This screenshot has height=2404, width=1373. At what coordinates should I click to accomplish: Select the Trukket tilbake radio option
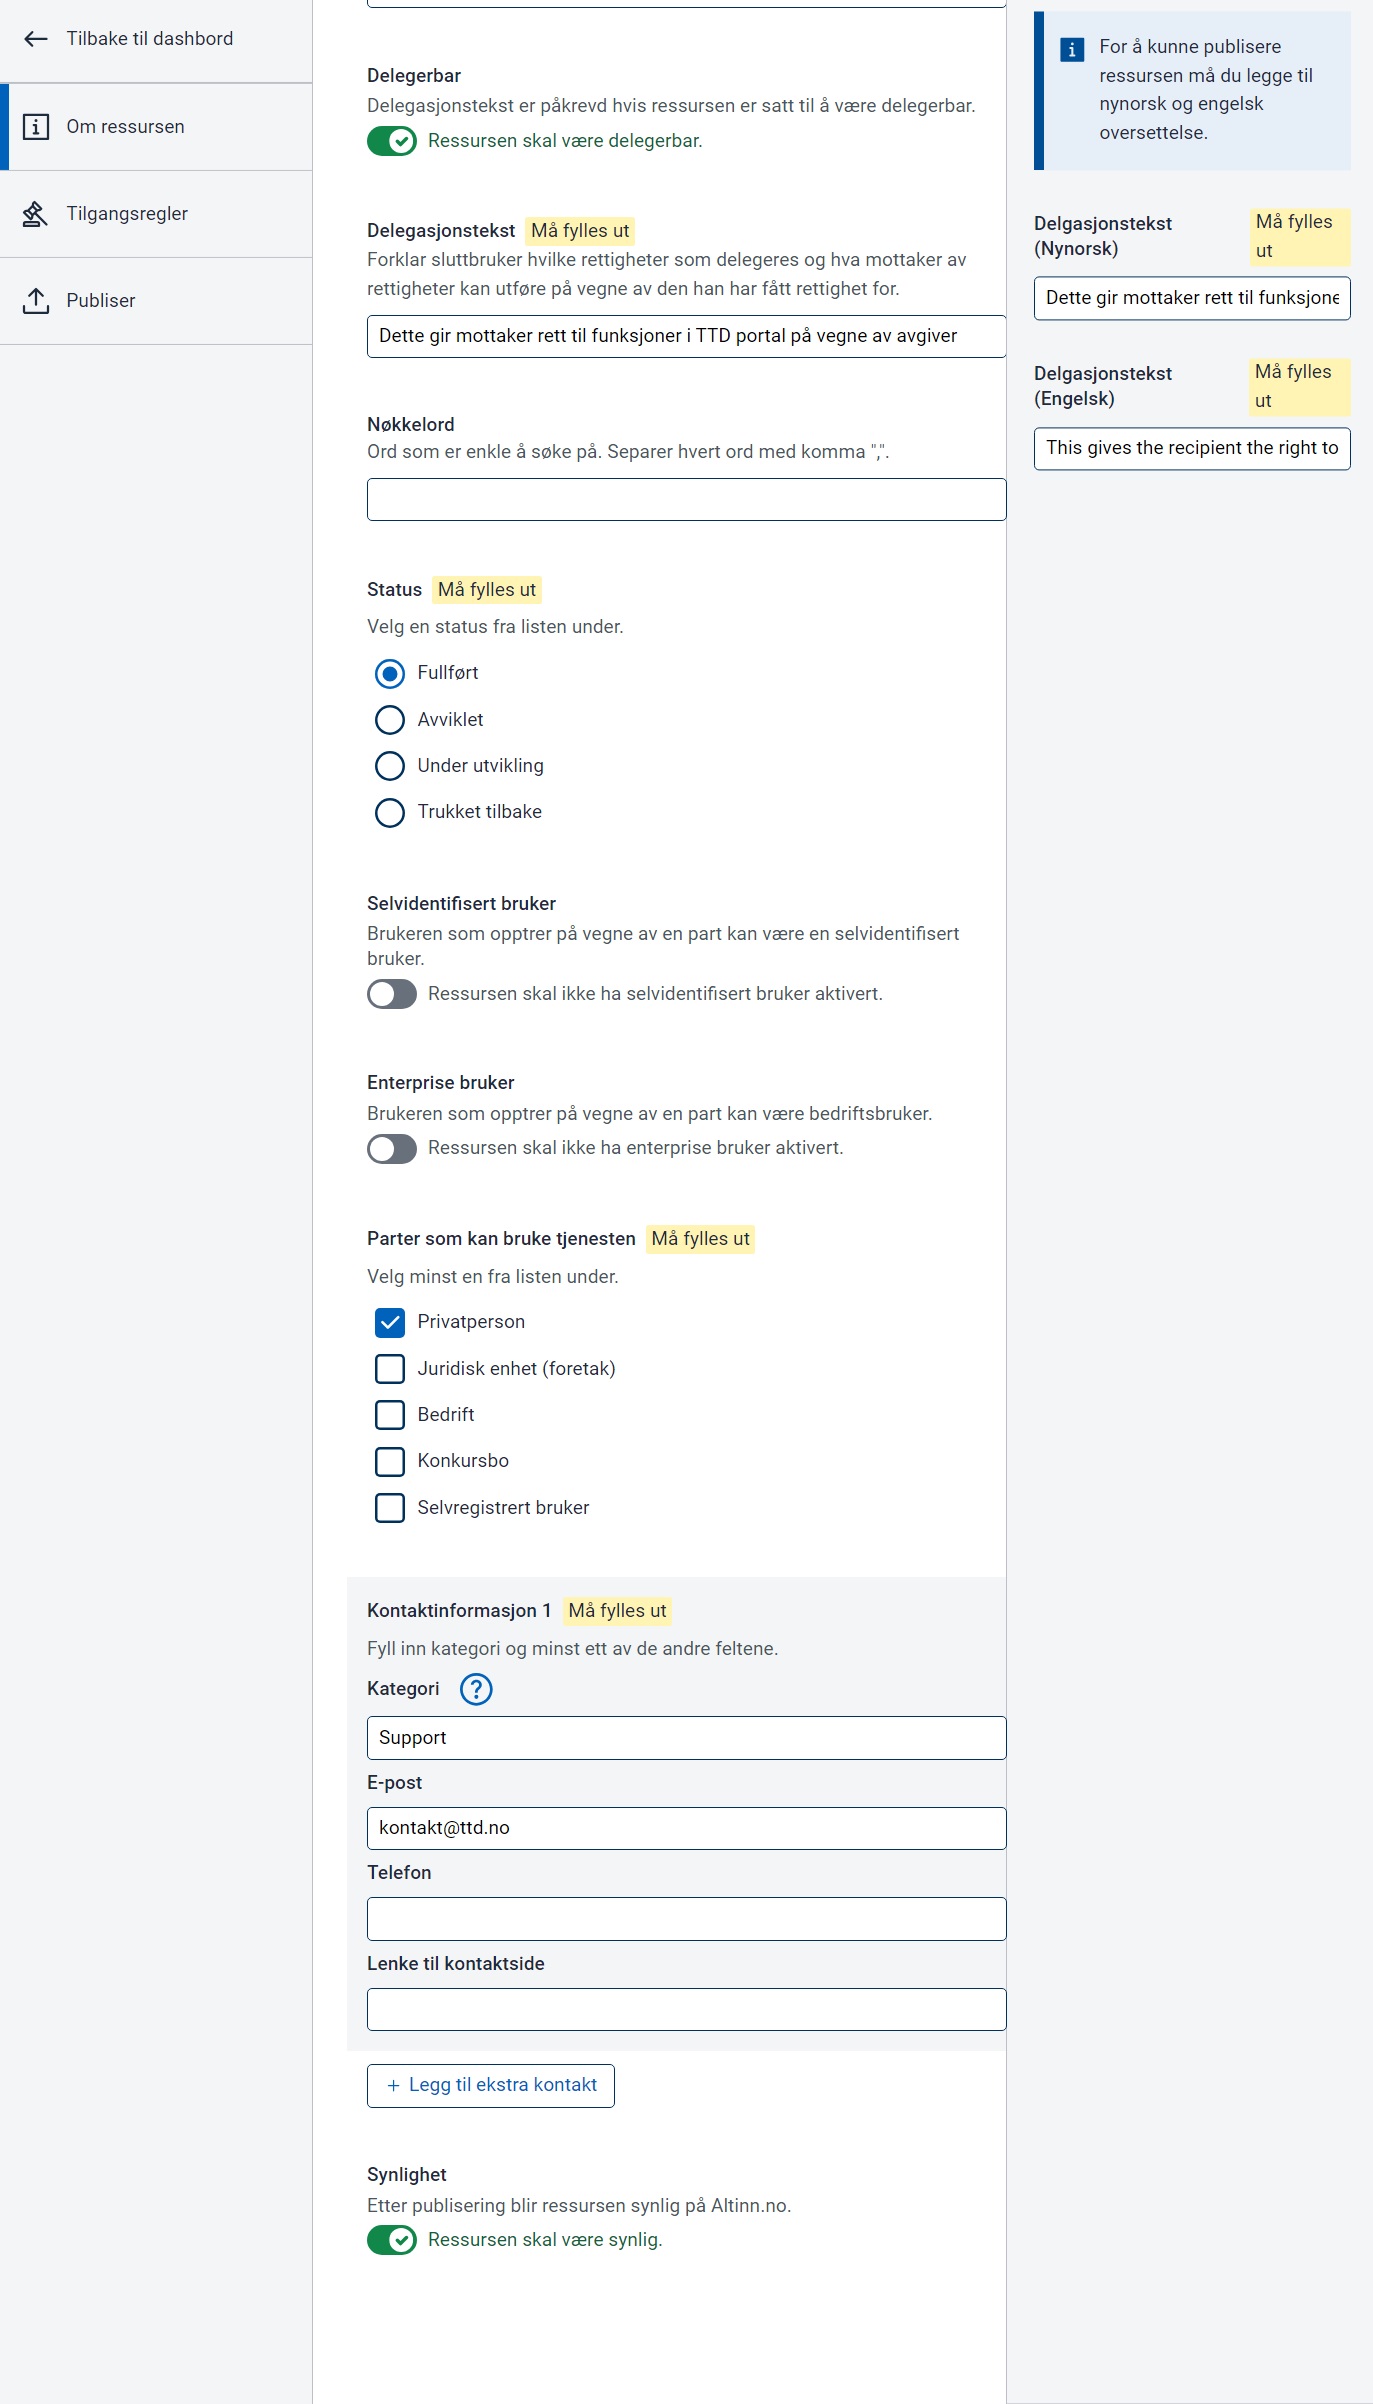(x=390, y=812)
